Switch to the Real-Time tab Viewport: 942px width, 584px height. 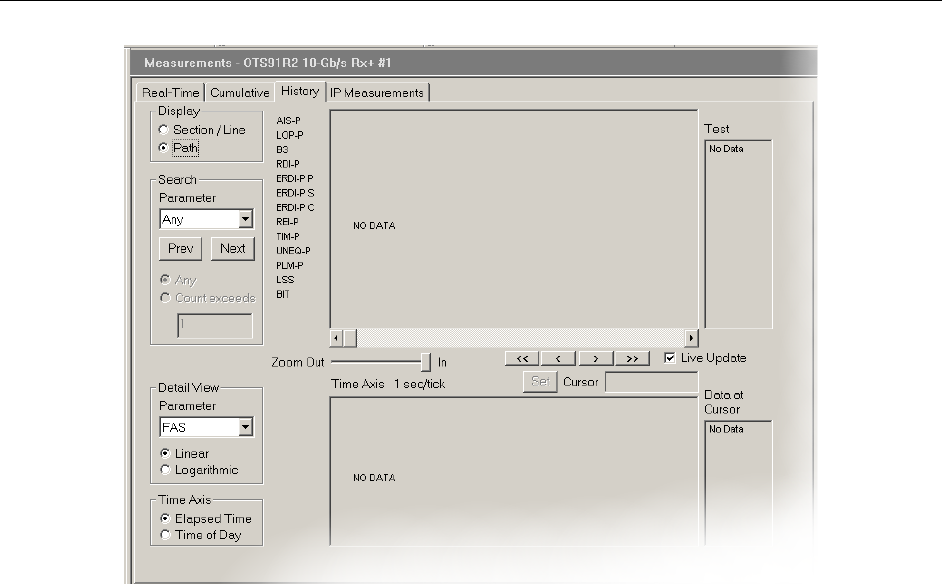pos(171,93)
